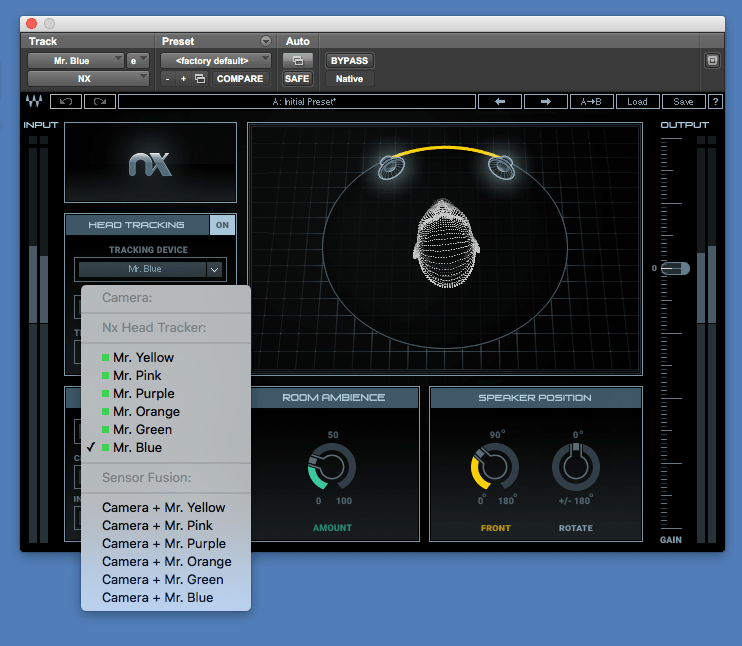Screen dimensions: 742x646
Task: Toggle BYPASS on the plug-in
Action: [x=349, y=61]
